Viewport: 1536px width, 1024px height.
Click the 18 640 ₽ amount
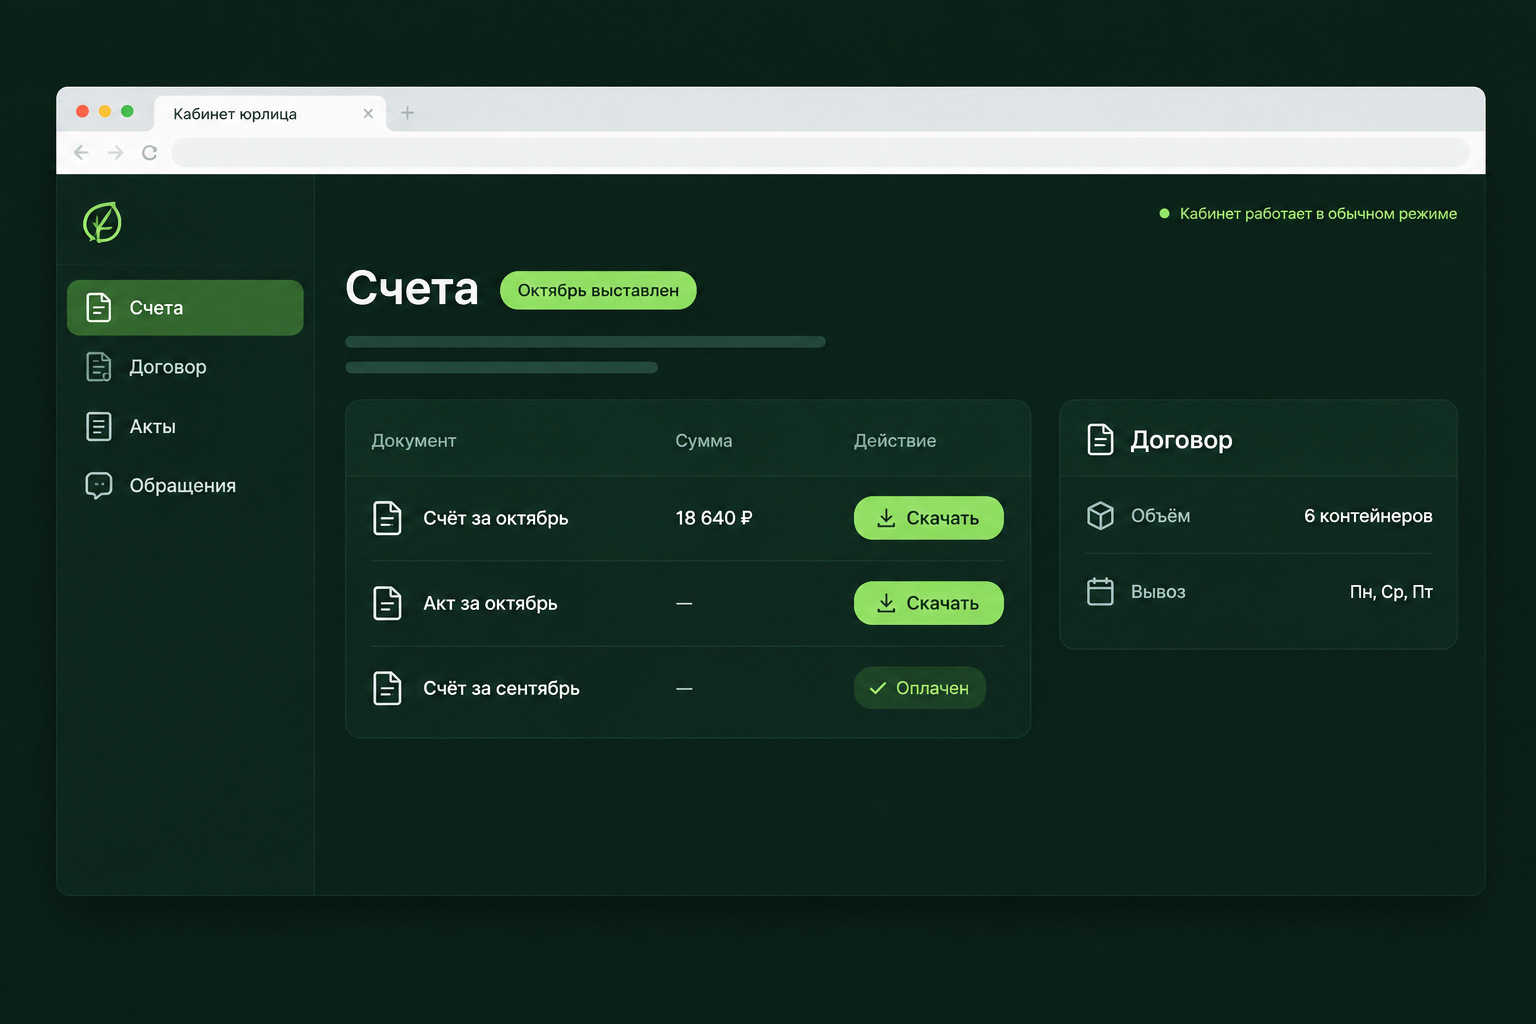714,518
